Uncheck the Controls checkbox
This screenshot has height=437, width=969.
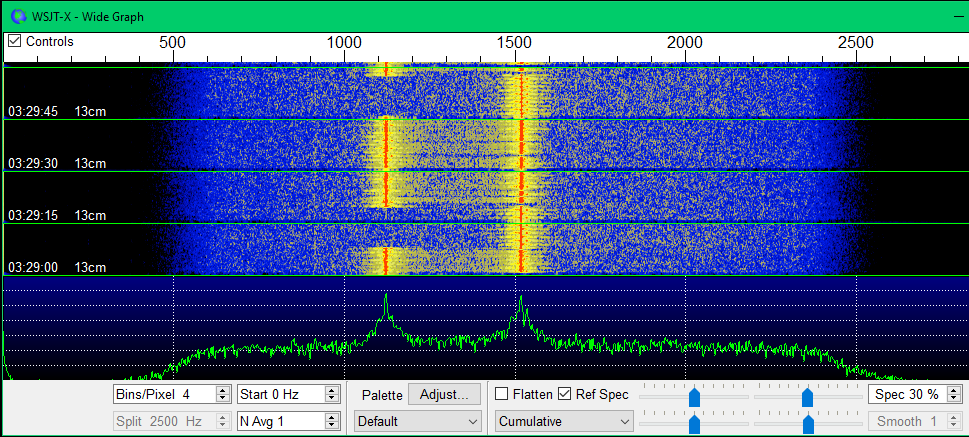point(14,42)
